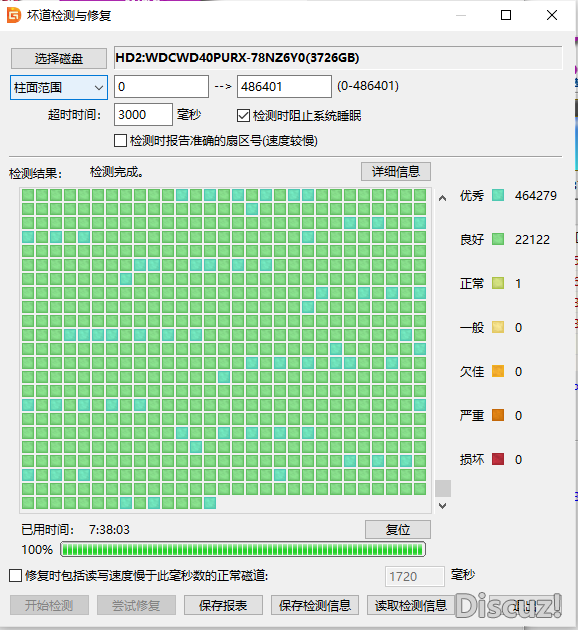Click the 开始检测 button
Screen dimensions: 578x630
pyautogui.click(x=49, y=605)
